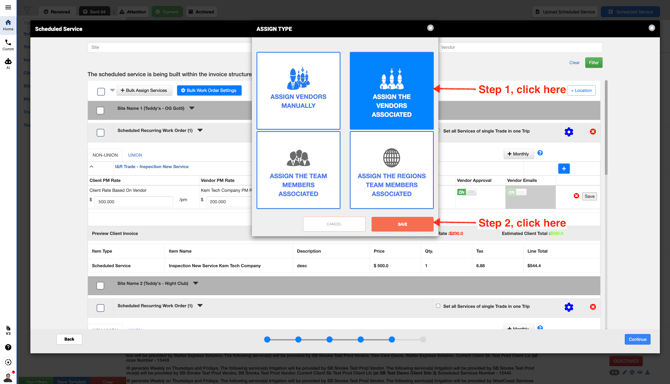The height and width of the screenshot is (384, 670).
Task: Open gear settings for Site 2 work order
Action: tap(569, 307)
